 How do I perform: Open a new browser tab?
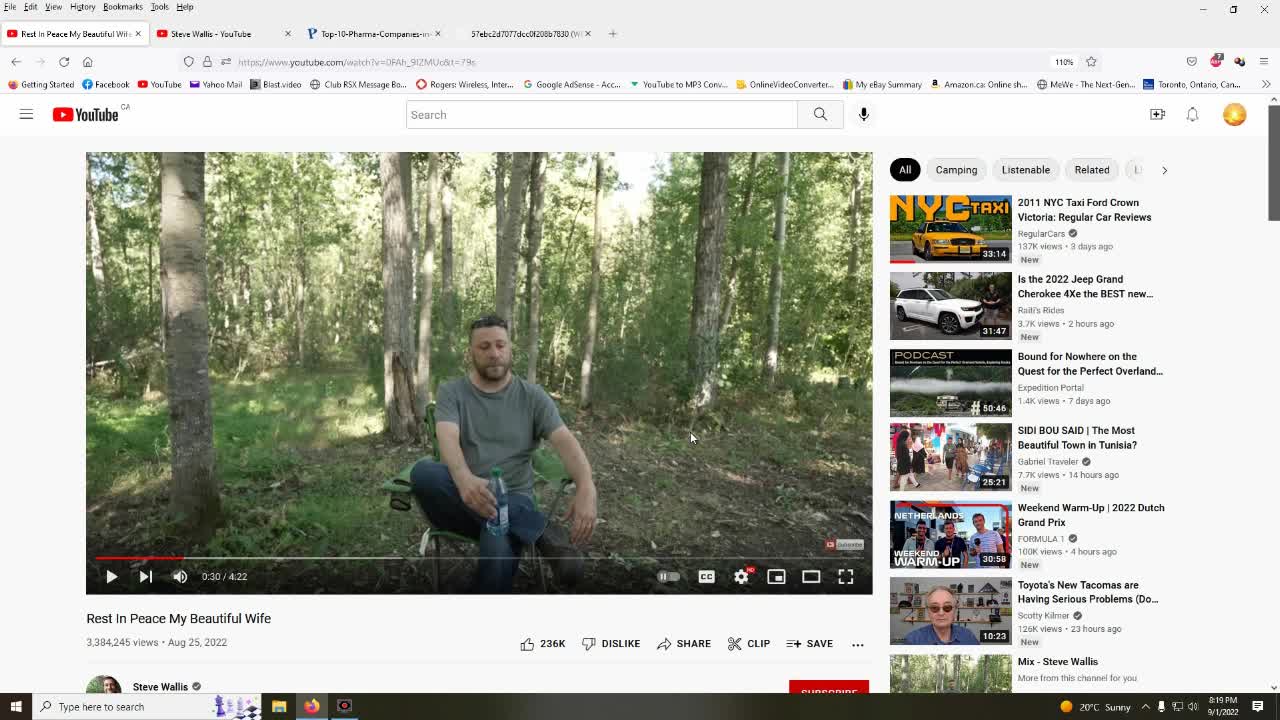[x=613, y=34]
